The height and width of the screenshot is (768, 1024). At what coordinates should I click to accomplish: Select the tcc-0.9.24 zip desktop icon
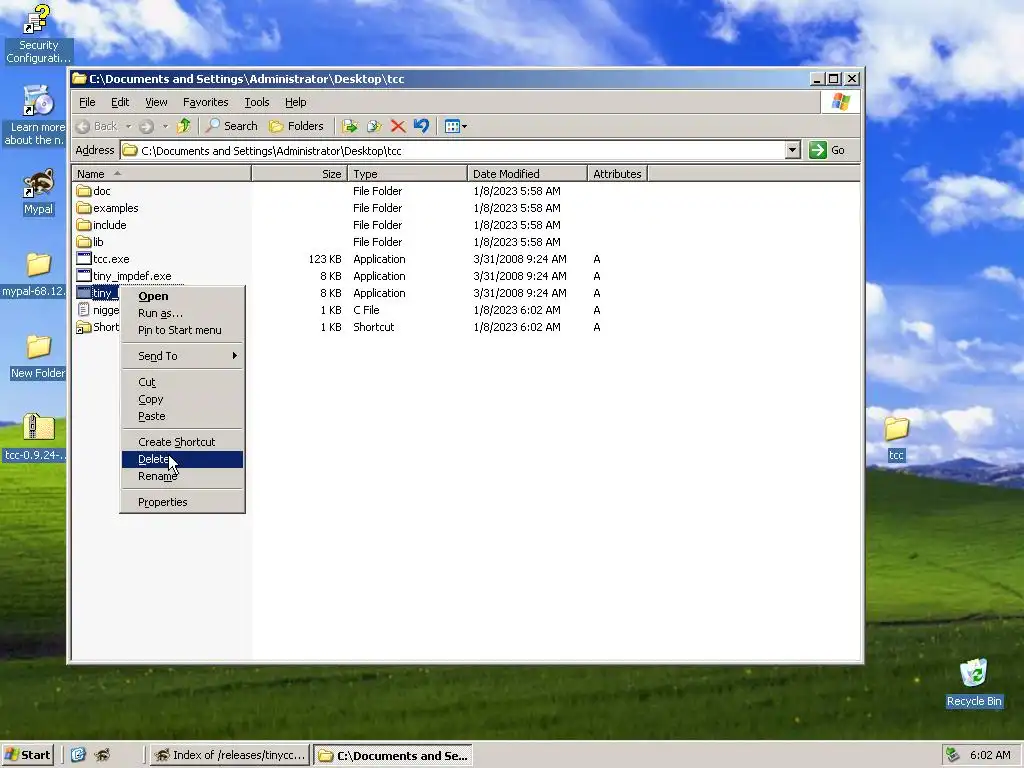(37, 438)
